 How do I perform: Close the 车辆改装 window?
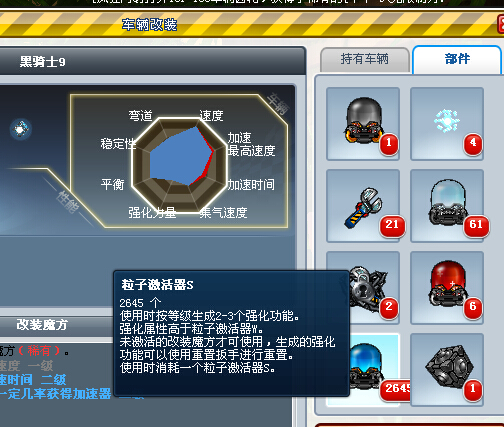tap(501, 24)
